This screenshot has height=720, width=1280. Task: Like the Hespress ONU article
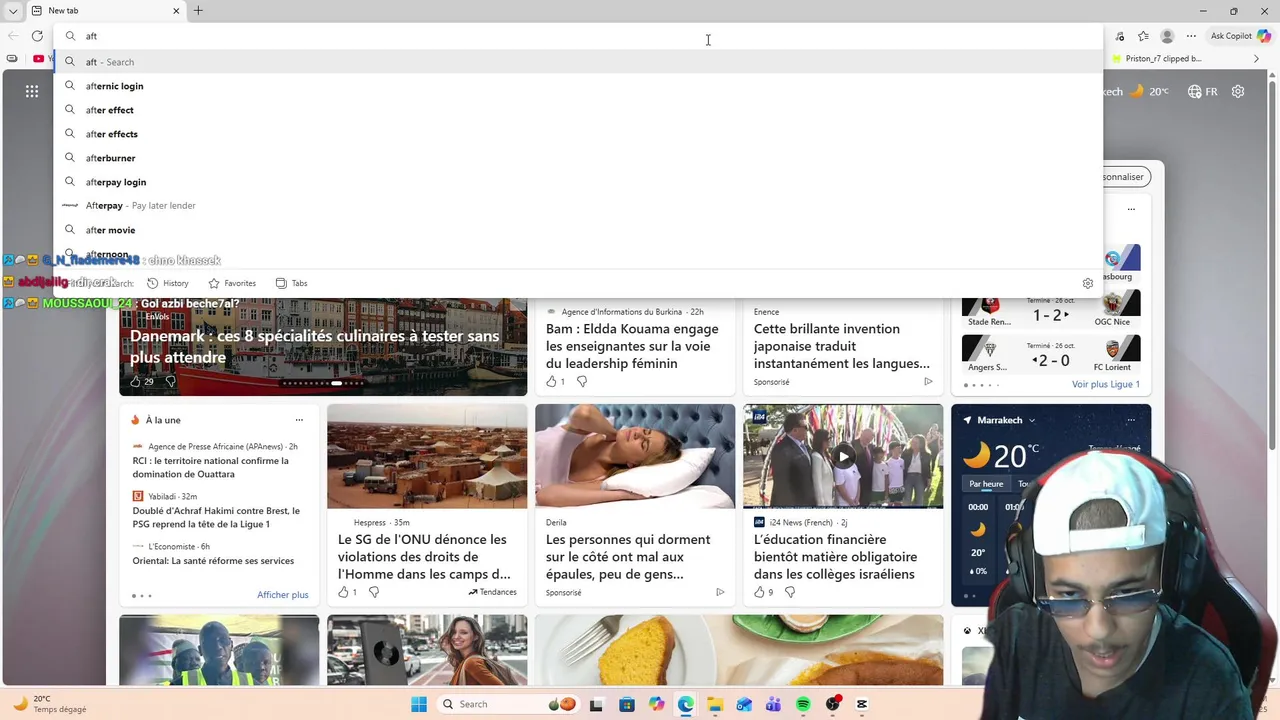click(x=343, y=592)
